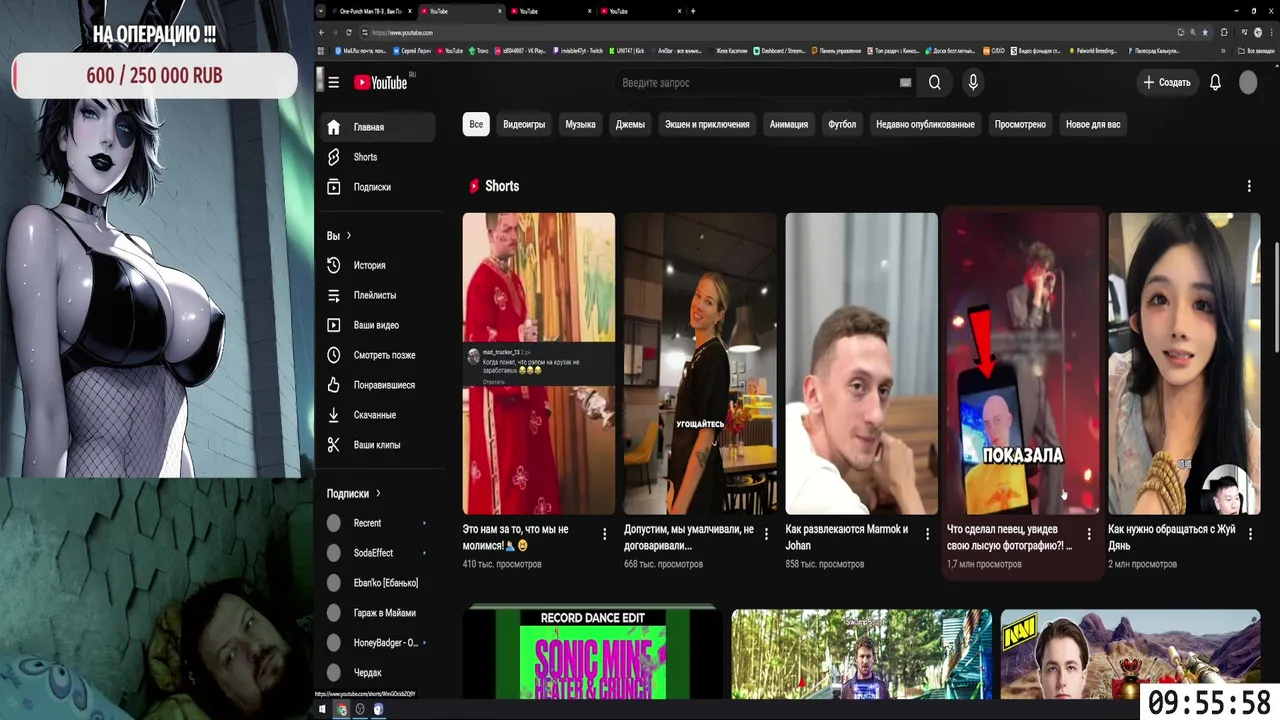Open the Recent channel subscription
The height and width of the screenshot is (720, 1280).
379,523
